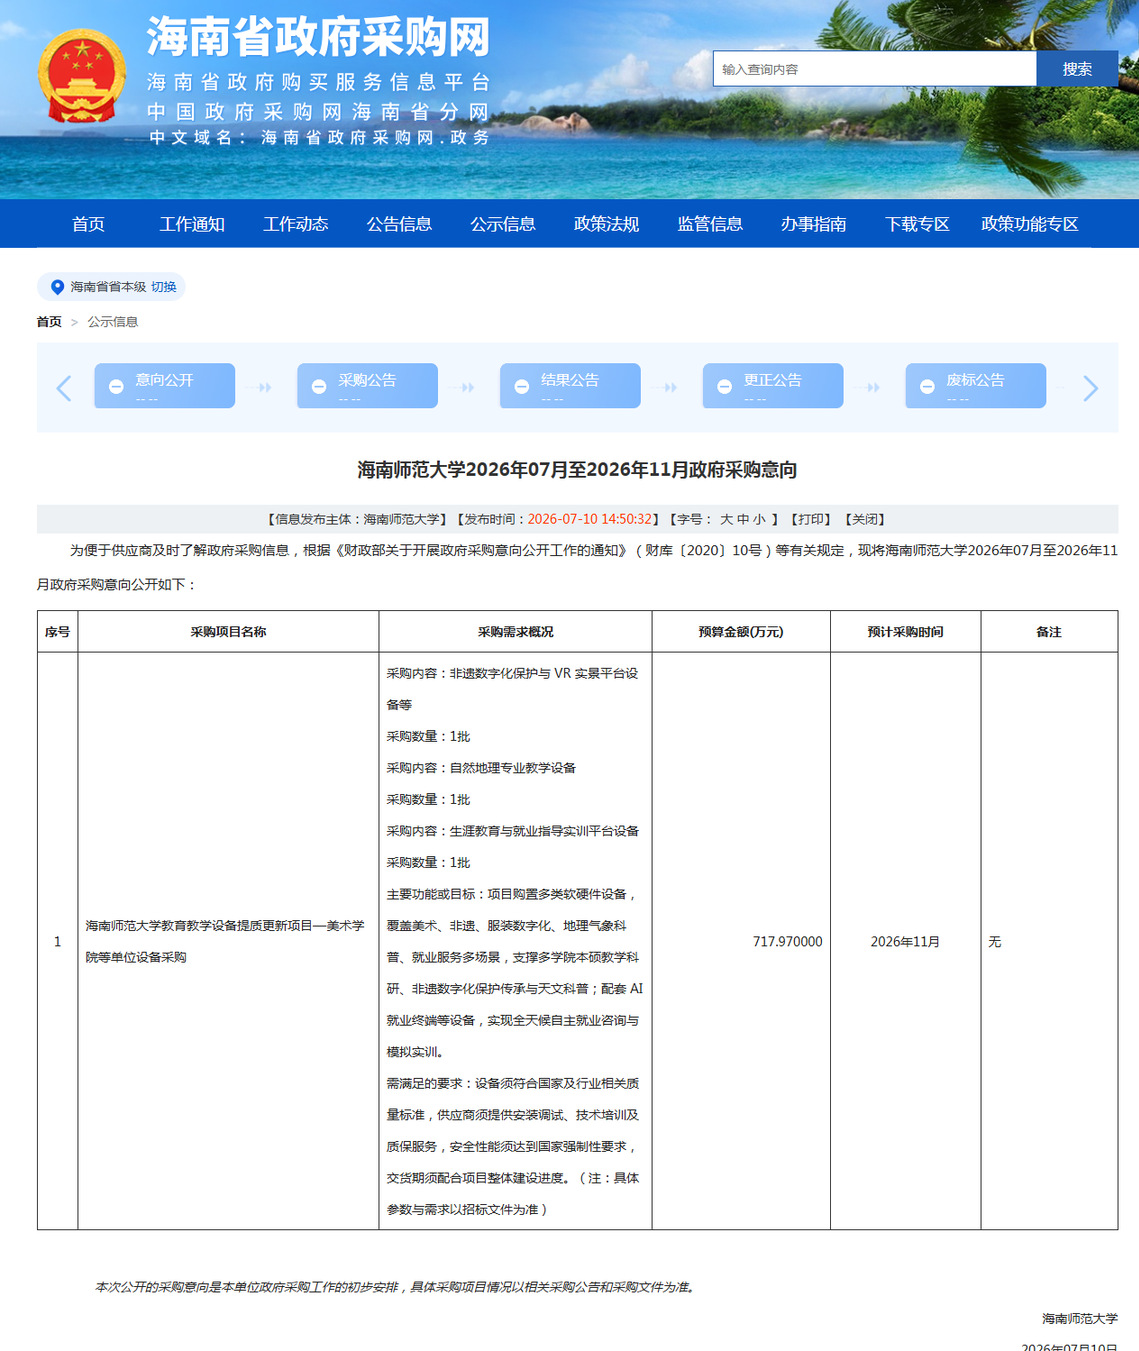This screenshot has height=1351, width=1139.
Task: Open the 首页 navigation menu
Action: coord(88,224)
